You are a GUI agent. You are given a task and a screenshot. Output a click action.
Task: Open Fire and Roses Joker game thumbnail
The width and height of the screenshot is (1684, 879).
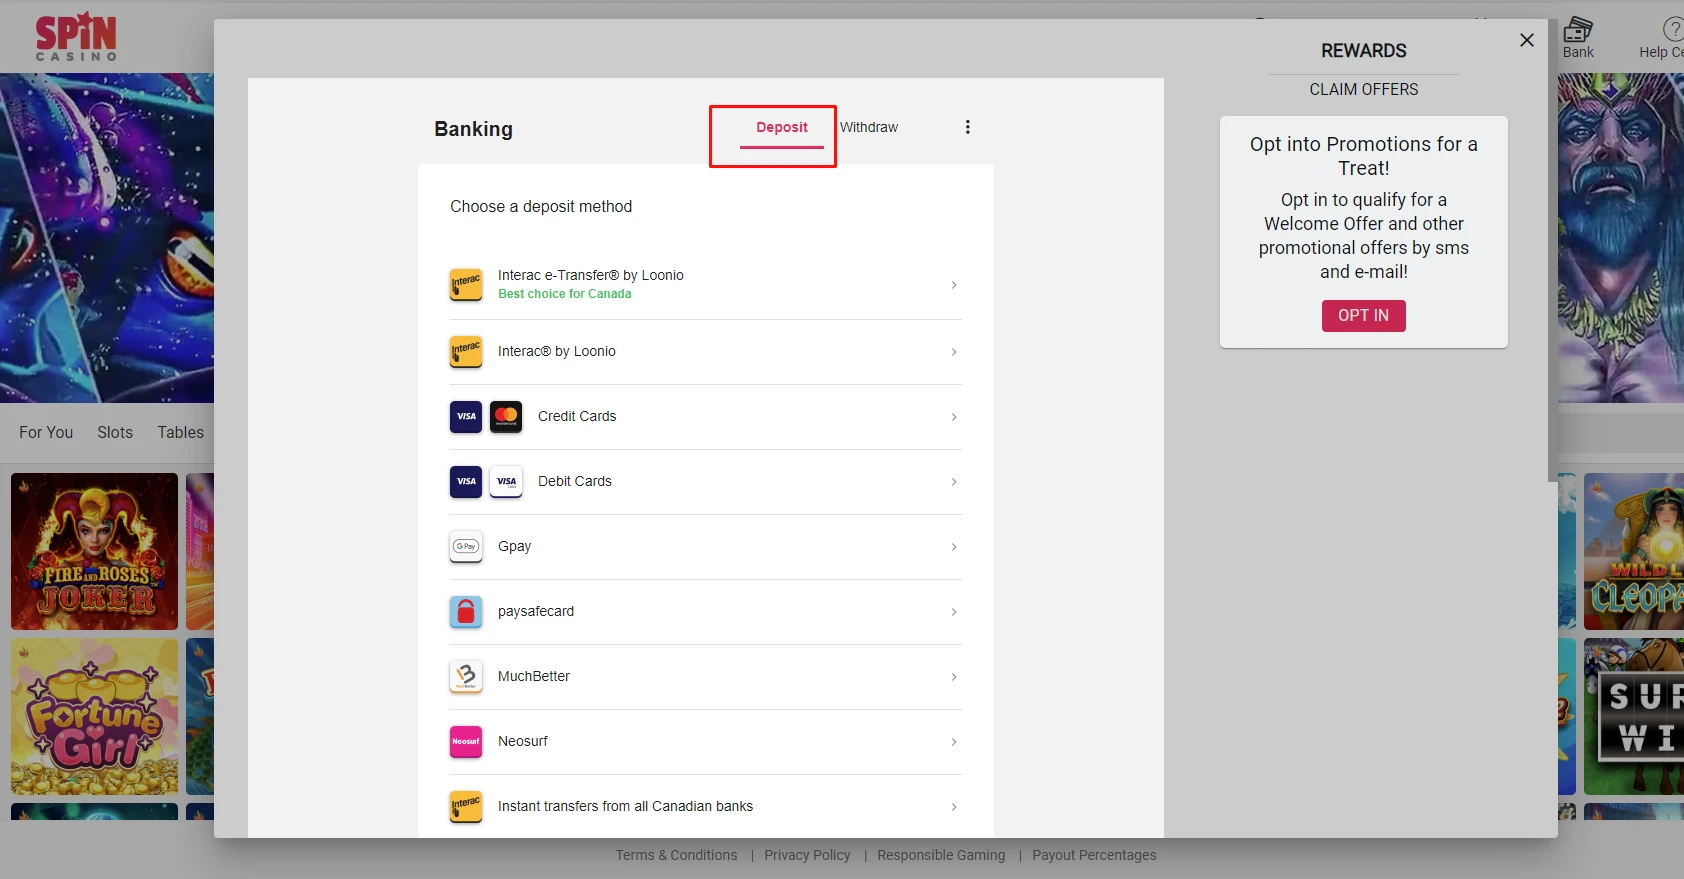[94, 552]
